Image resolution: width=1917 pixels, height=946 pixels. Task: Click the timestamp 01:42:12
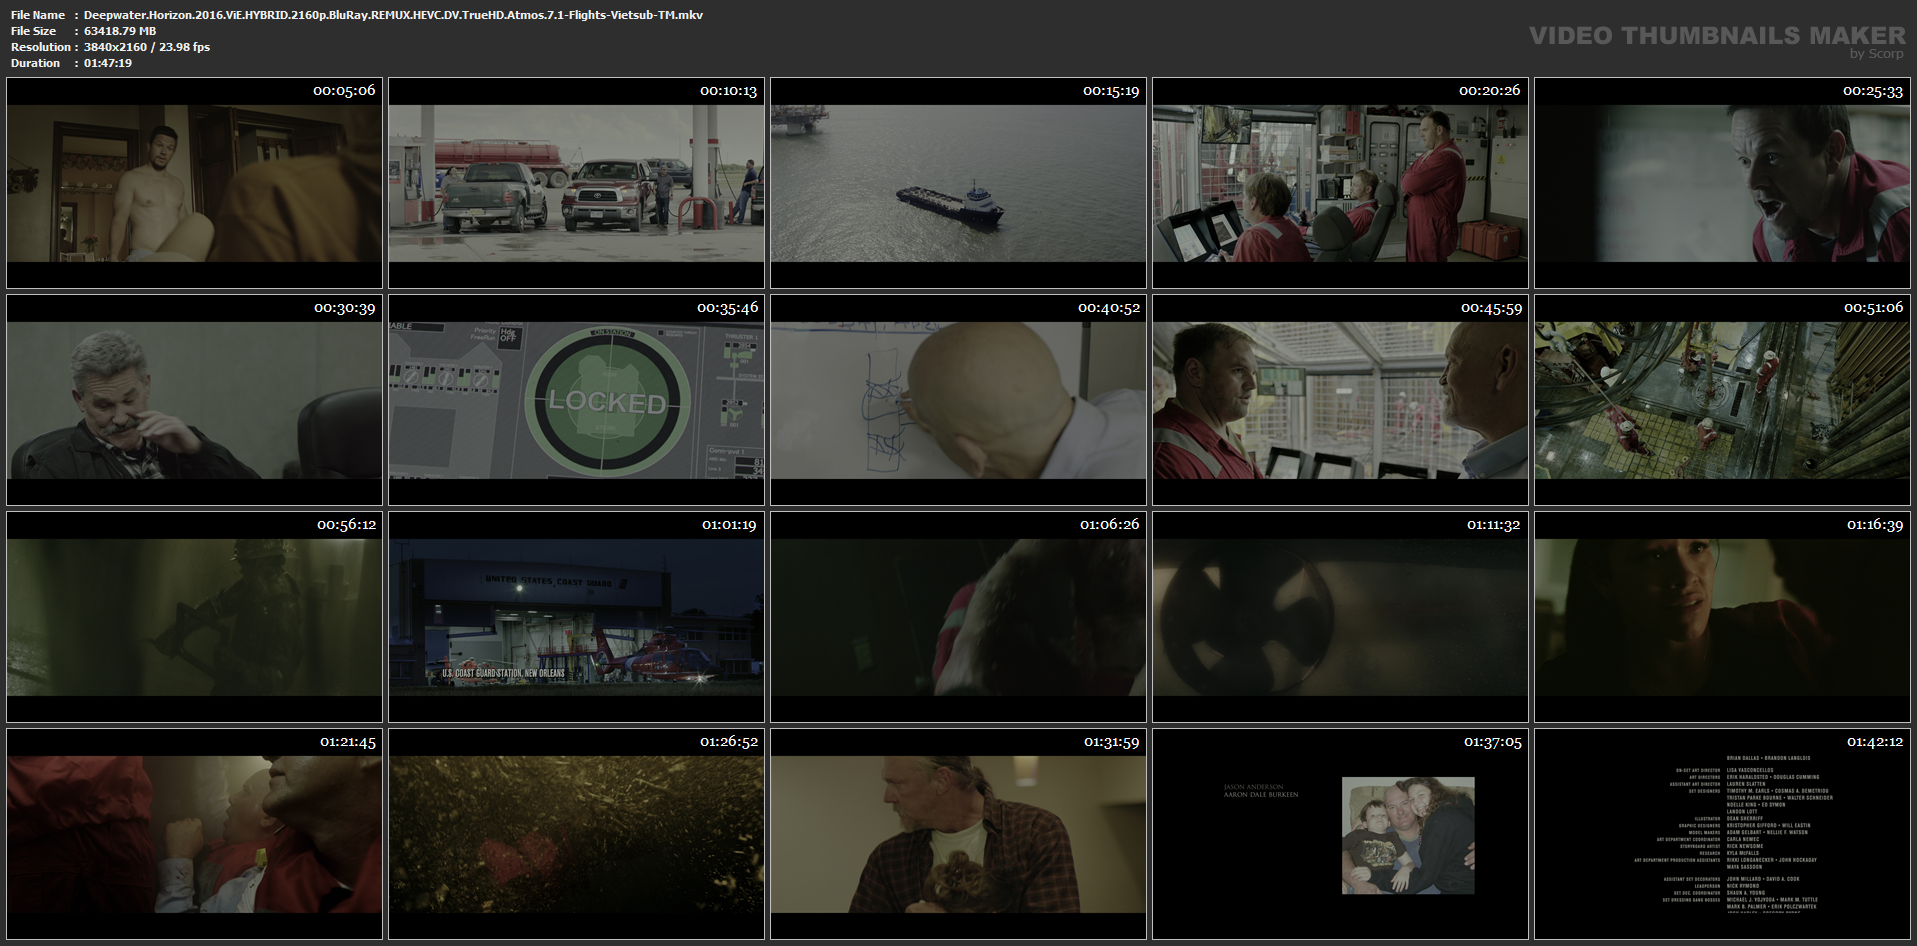coord(1875,742)
